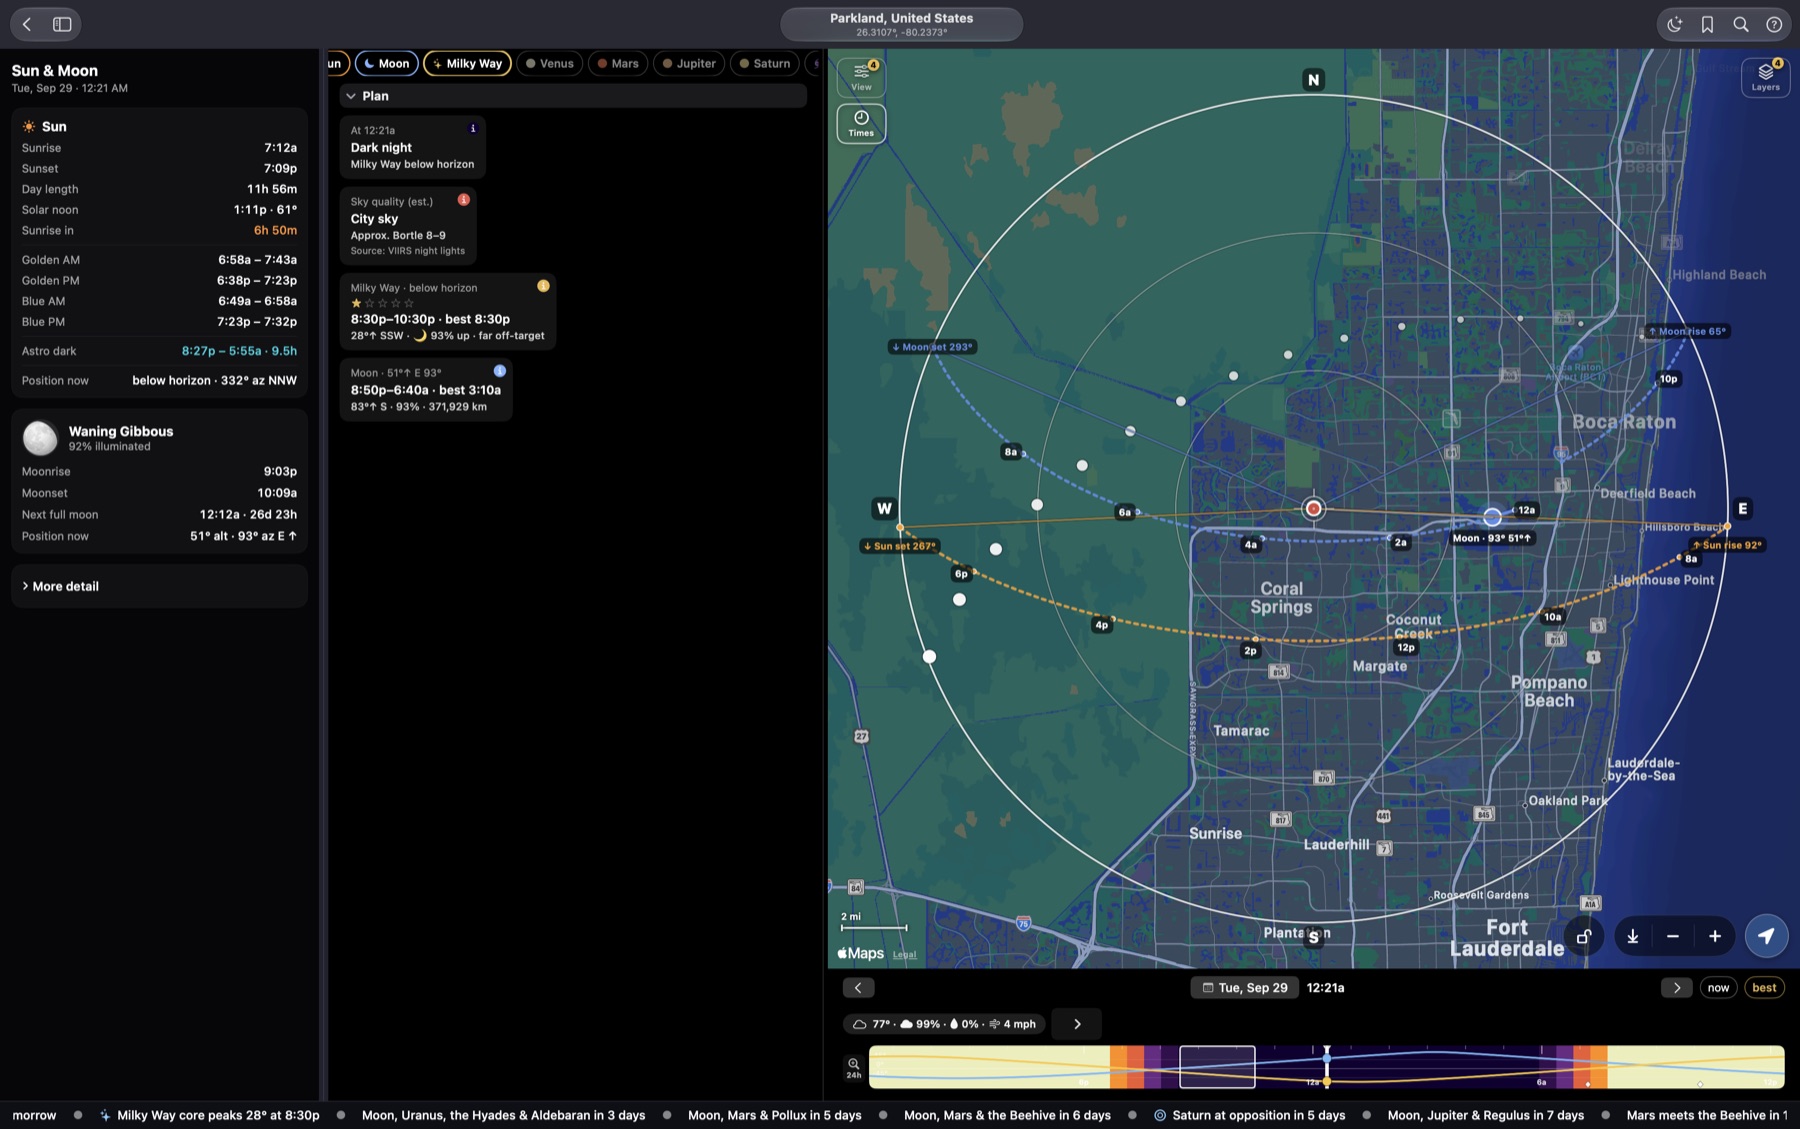Toggle the Moon filter chip
The image size is (1800, 1129).
coord(387,63)
